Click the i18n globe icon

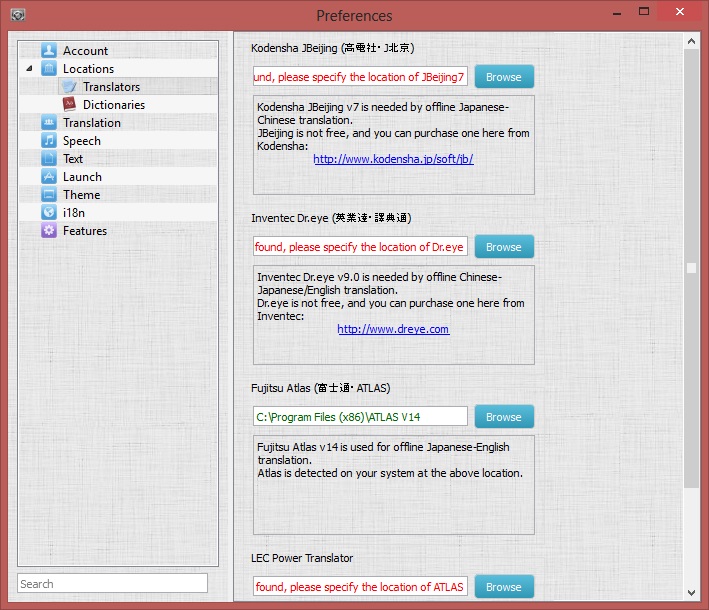(49, 212)
